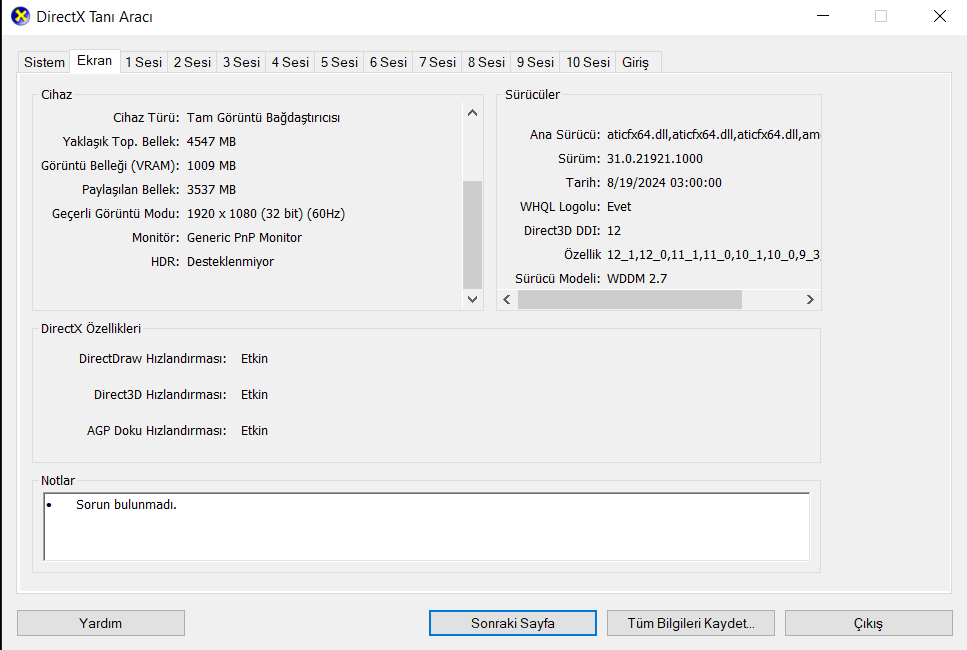Open the 10 Sesi tab
The height and width of the screenshot is (650, 967).
pos(588,62)
